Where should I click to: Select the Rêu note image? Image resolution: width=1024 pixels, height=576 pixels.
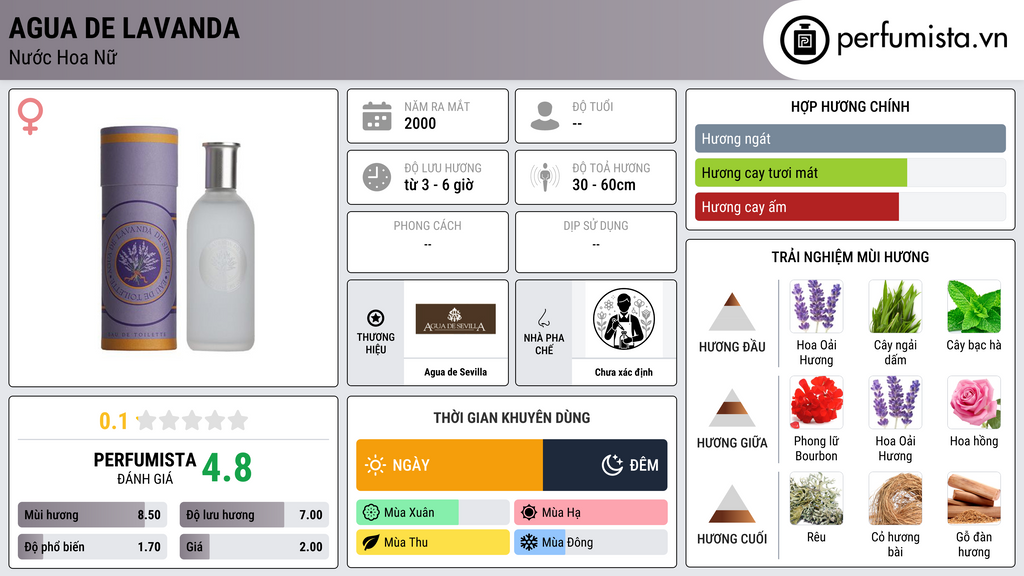tap(816, 499)
